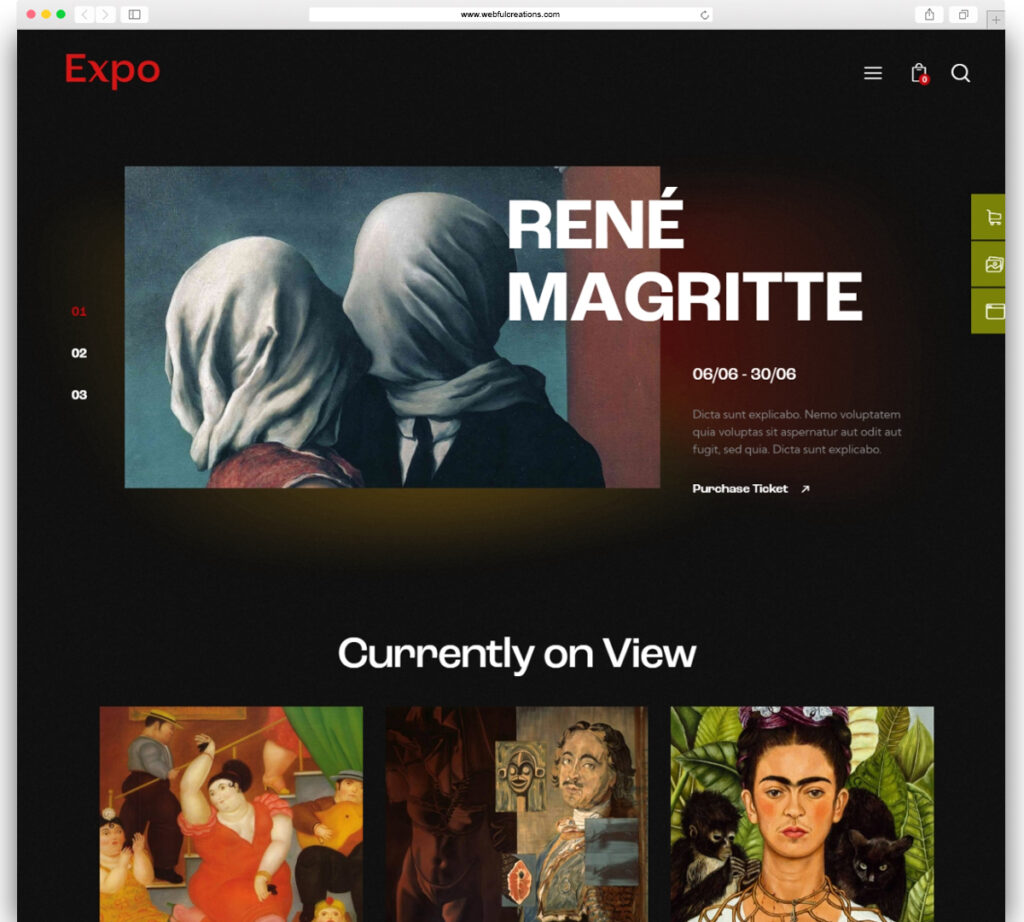Open the hamburger navigation menu

[x=872, y=72]
